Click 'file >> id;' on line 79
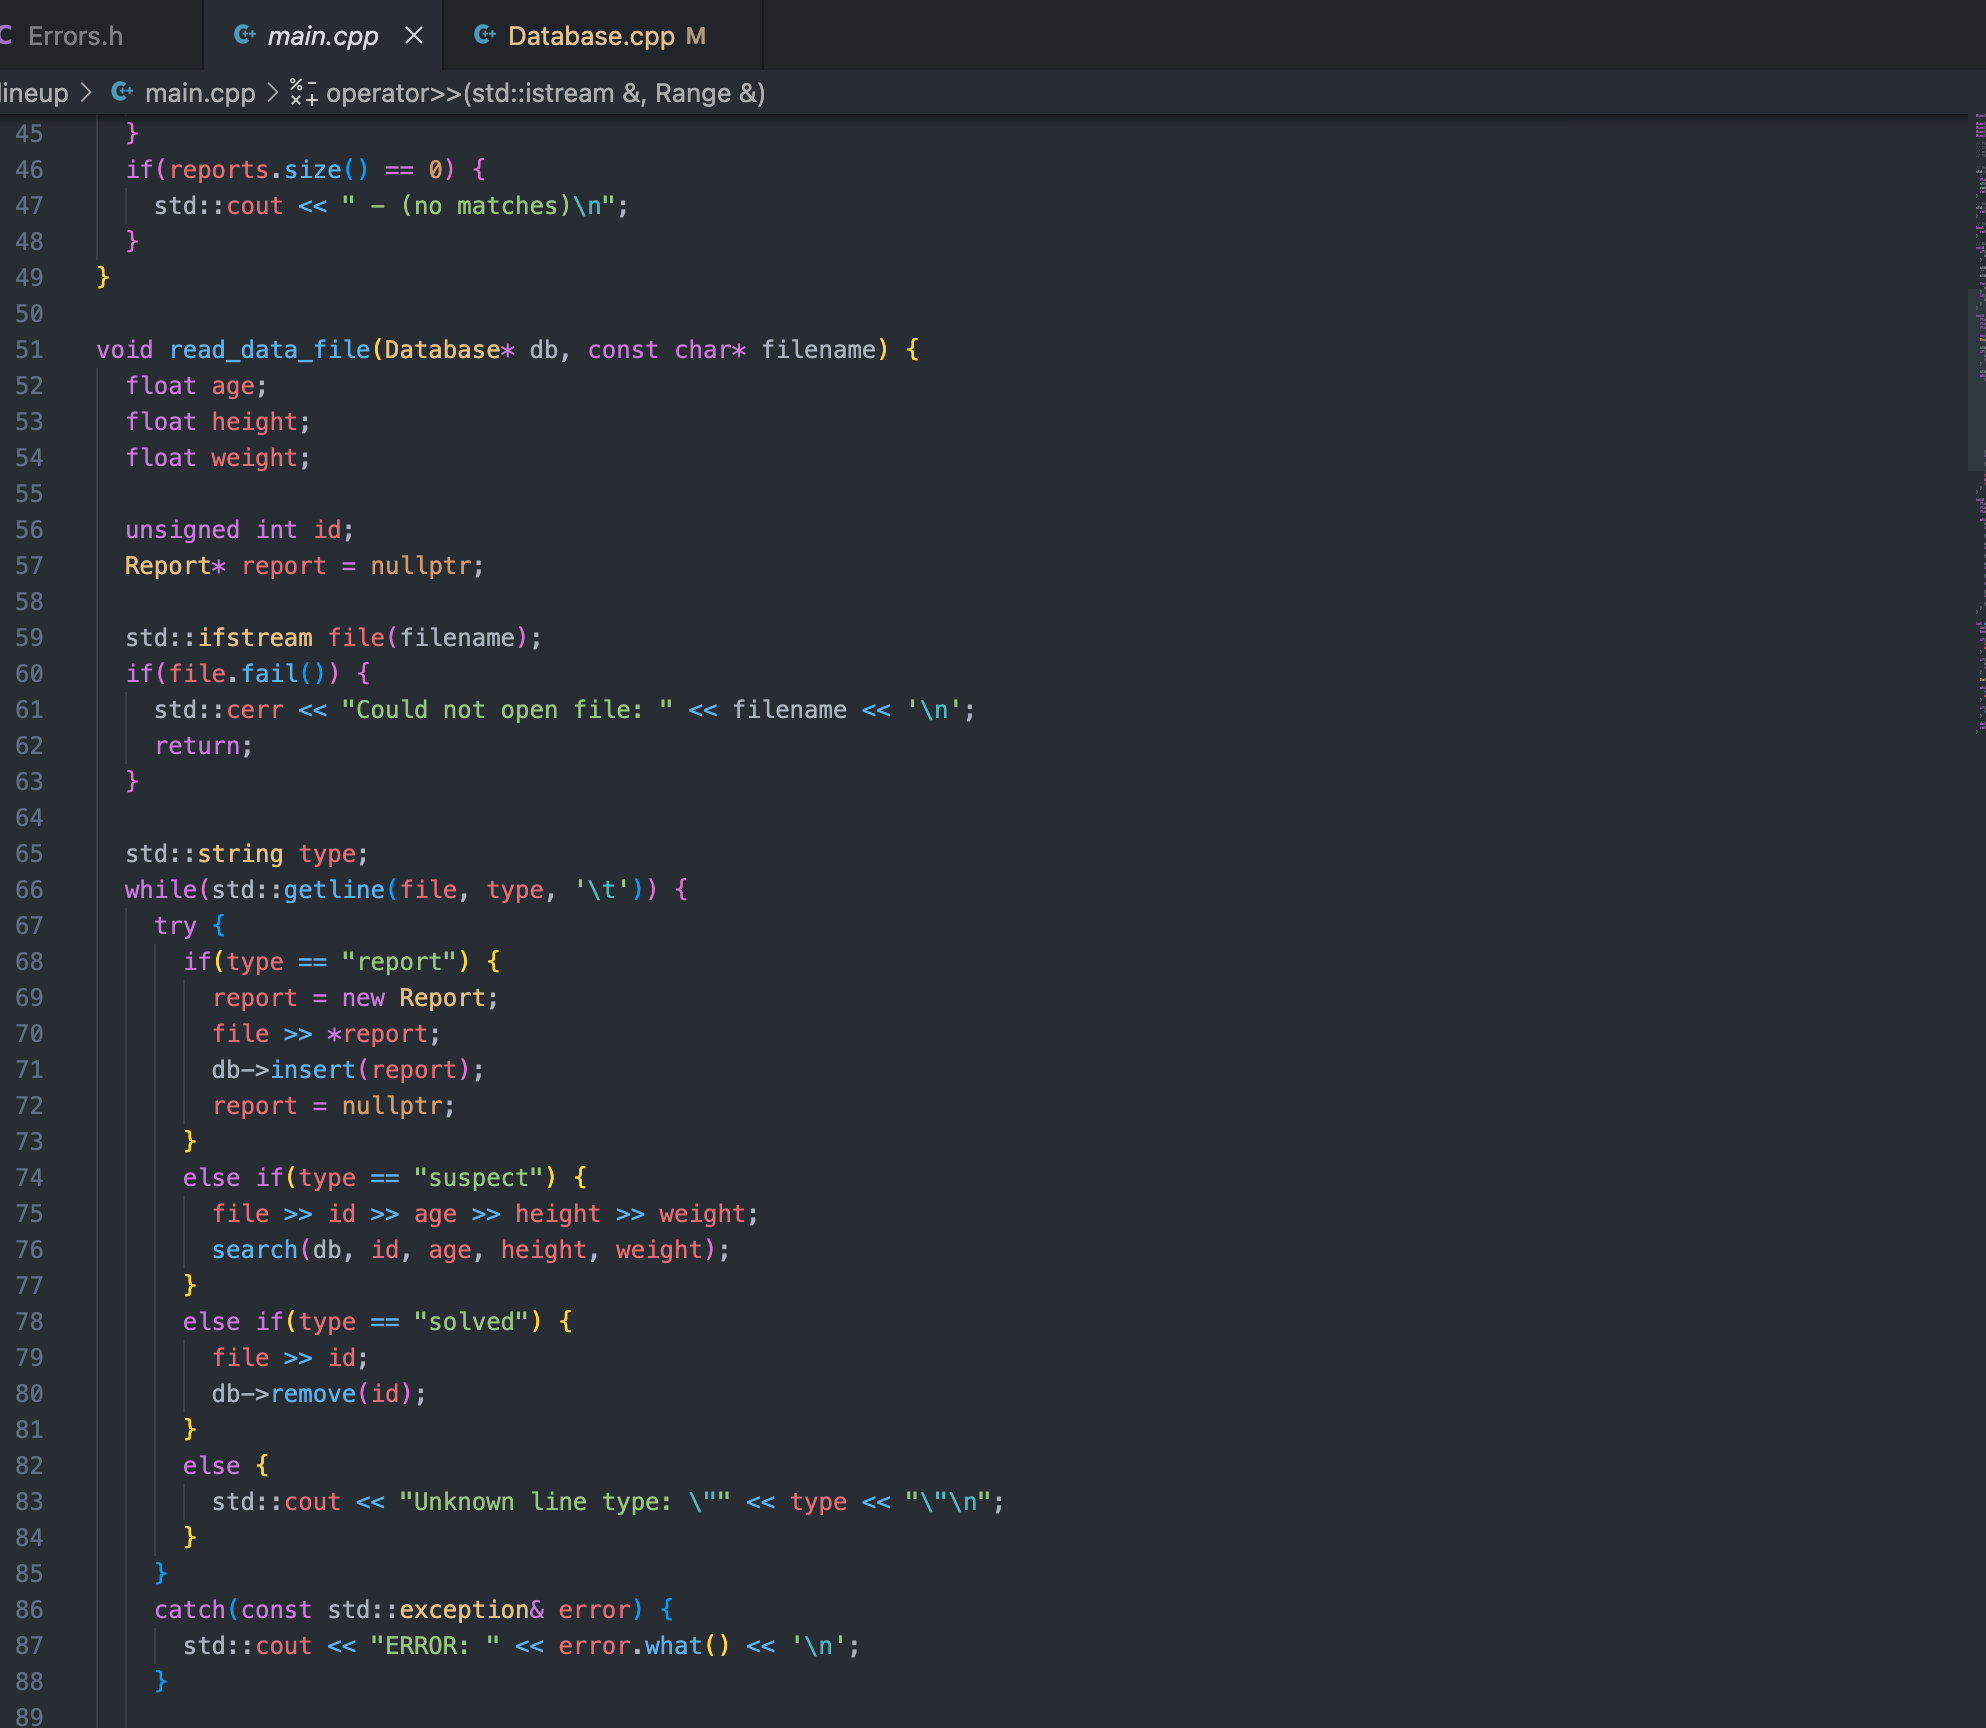 (290, 1358)
